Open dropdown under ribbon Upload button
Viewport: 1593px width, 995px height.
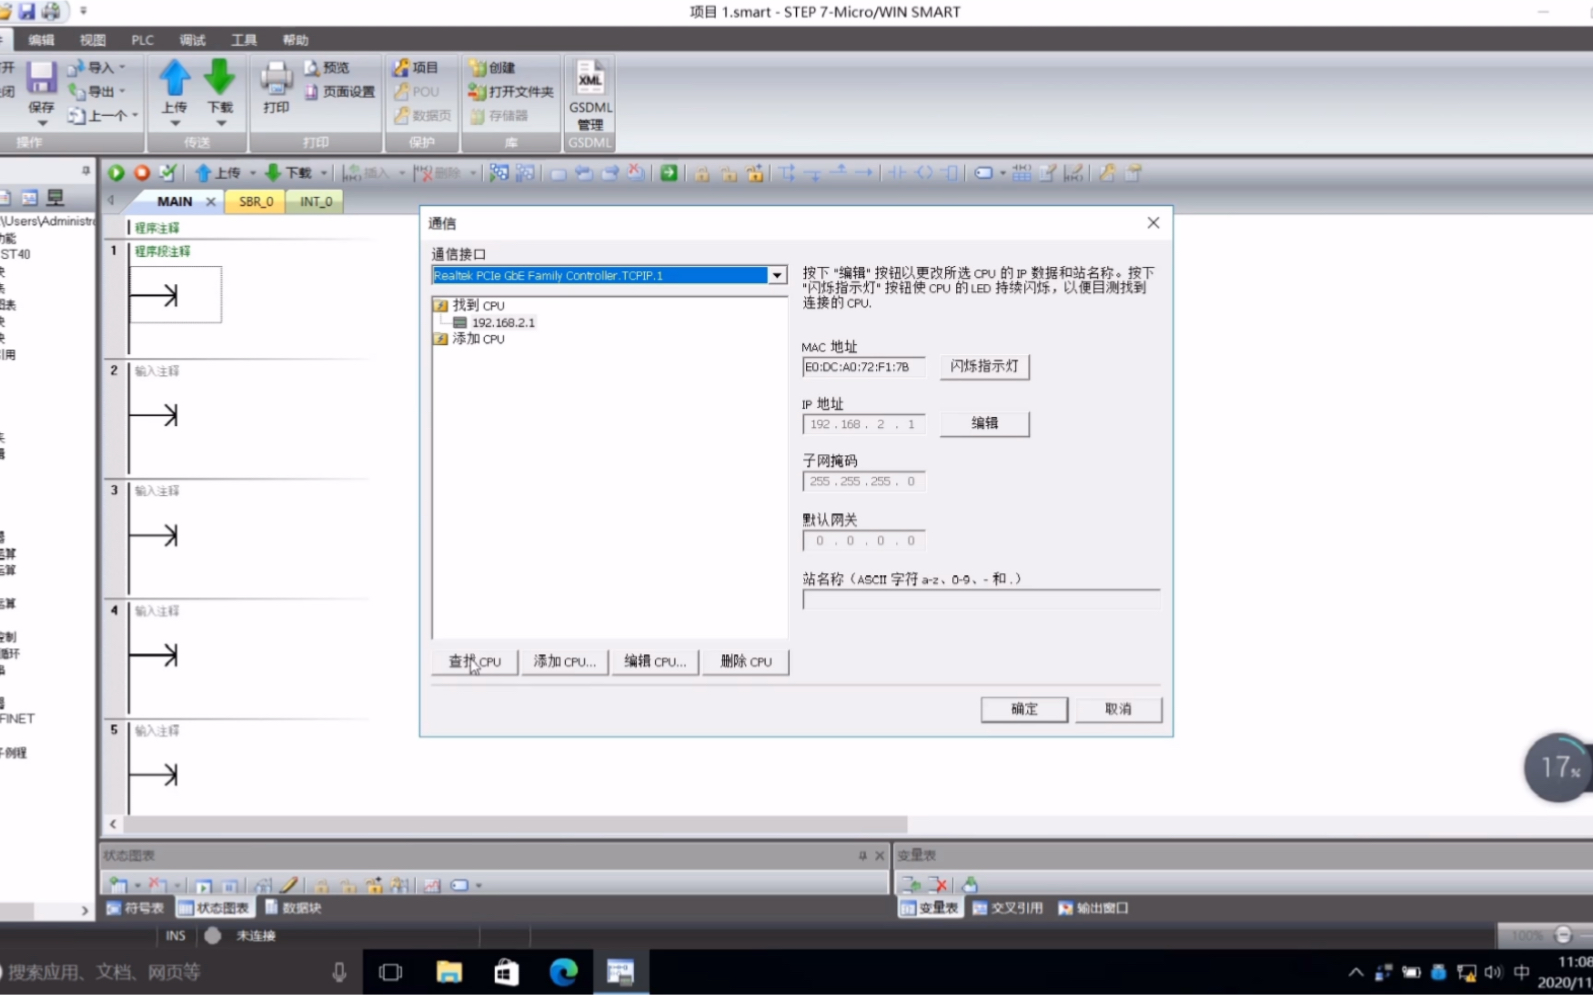(174, 123)
